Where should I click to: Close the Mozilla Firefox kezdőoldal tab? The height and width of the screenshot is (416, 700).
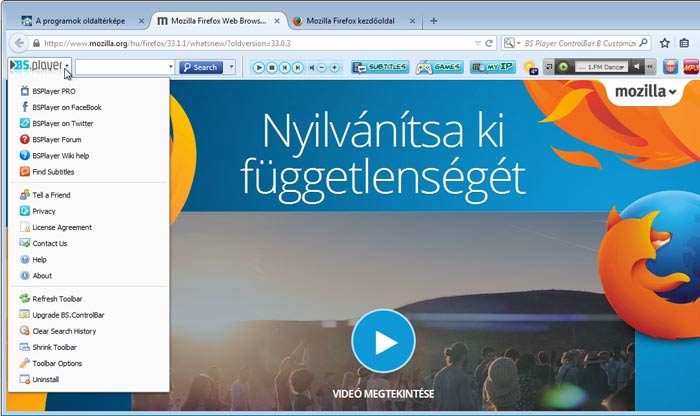click(412, 21)
